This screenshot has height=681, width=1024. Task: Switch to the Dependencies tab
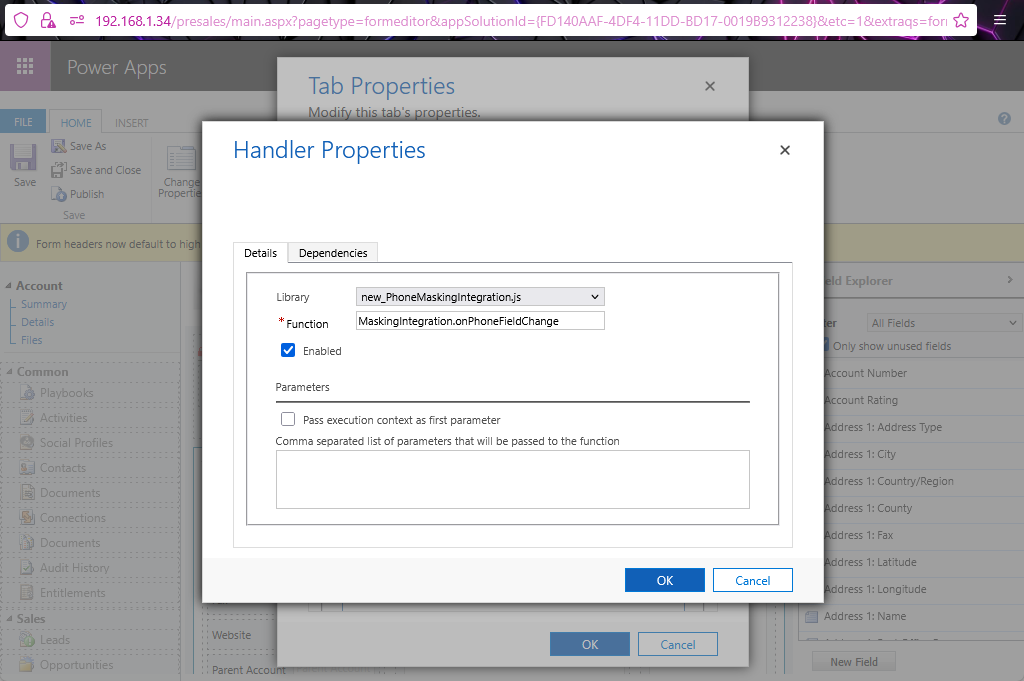pos(333,253)
